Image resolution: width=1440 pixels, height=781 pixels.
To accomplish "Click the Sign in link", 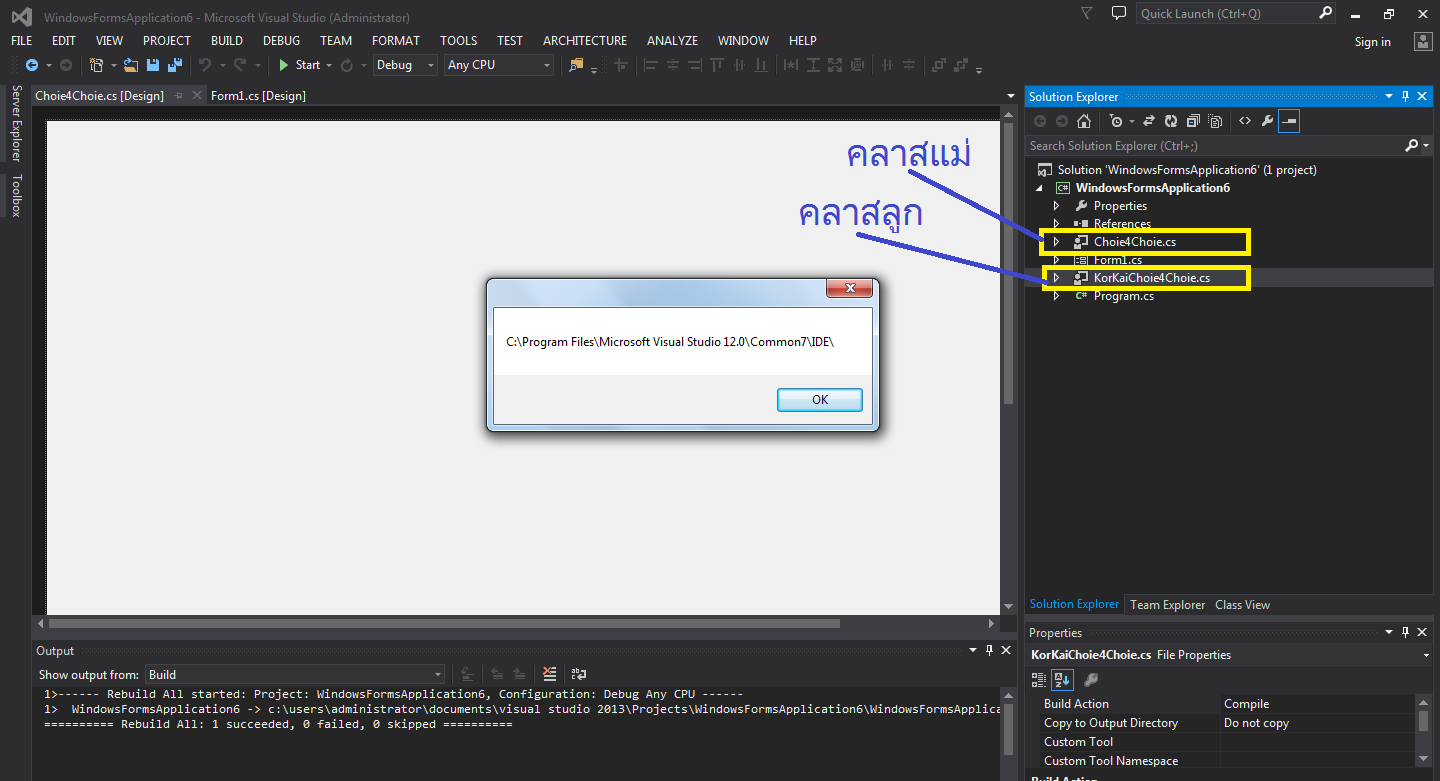I will [x=1372, y=42].
